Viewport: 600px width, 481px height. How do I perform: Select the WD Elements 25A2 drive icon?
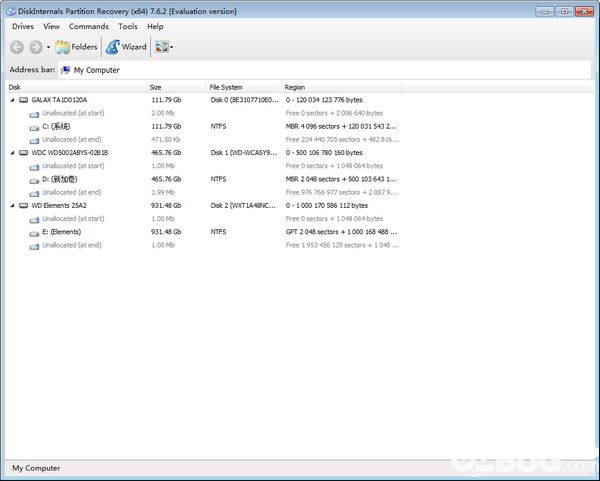click(x=24, y=205)
